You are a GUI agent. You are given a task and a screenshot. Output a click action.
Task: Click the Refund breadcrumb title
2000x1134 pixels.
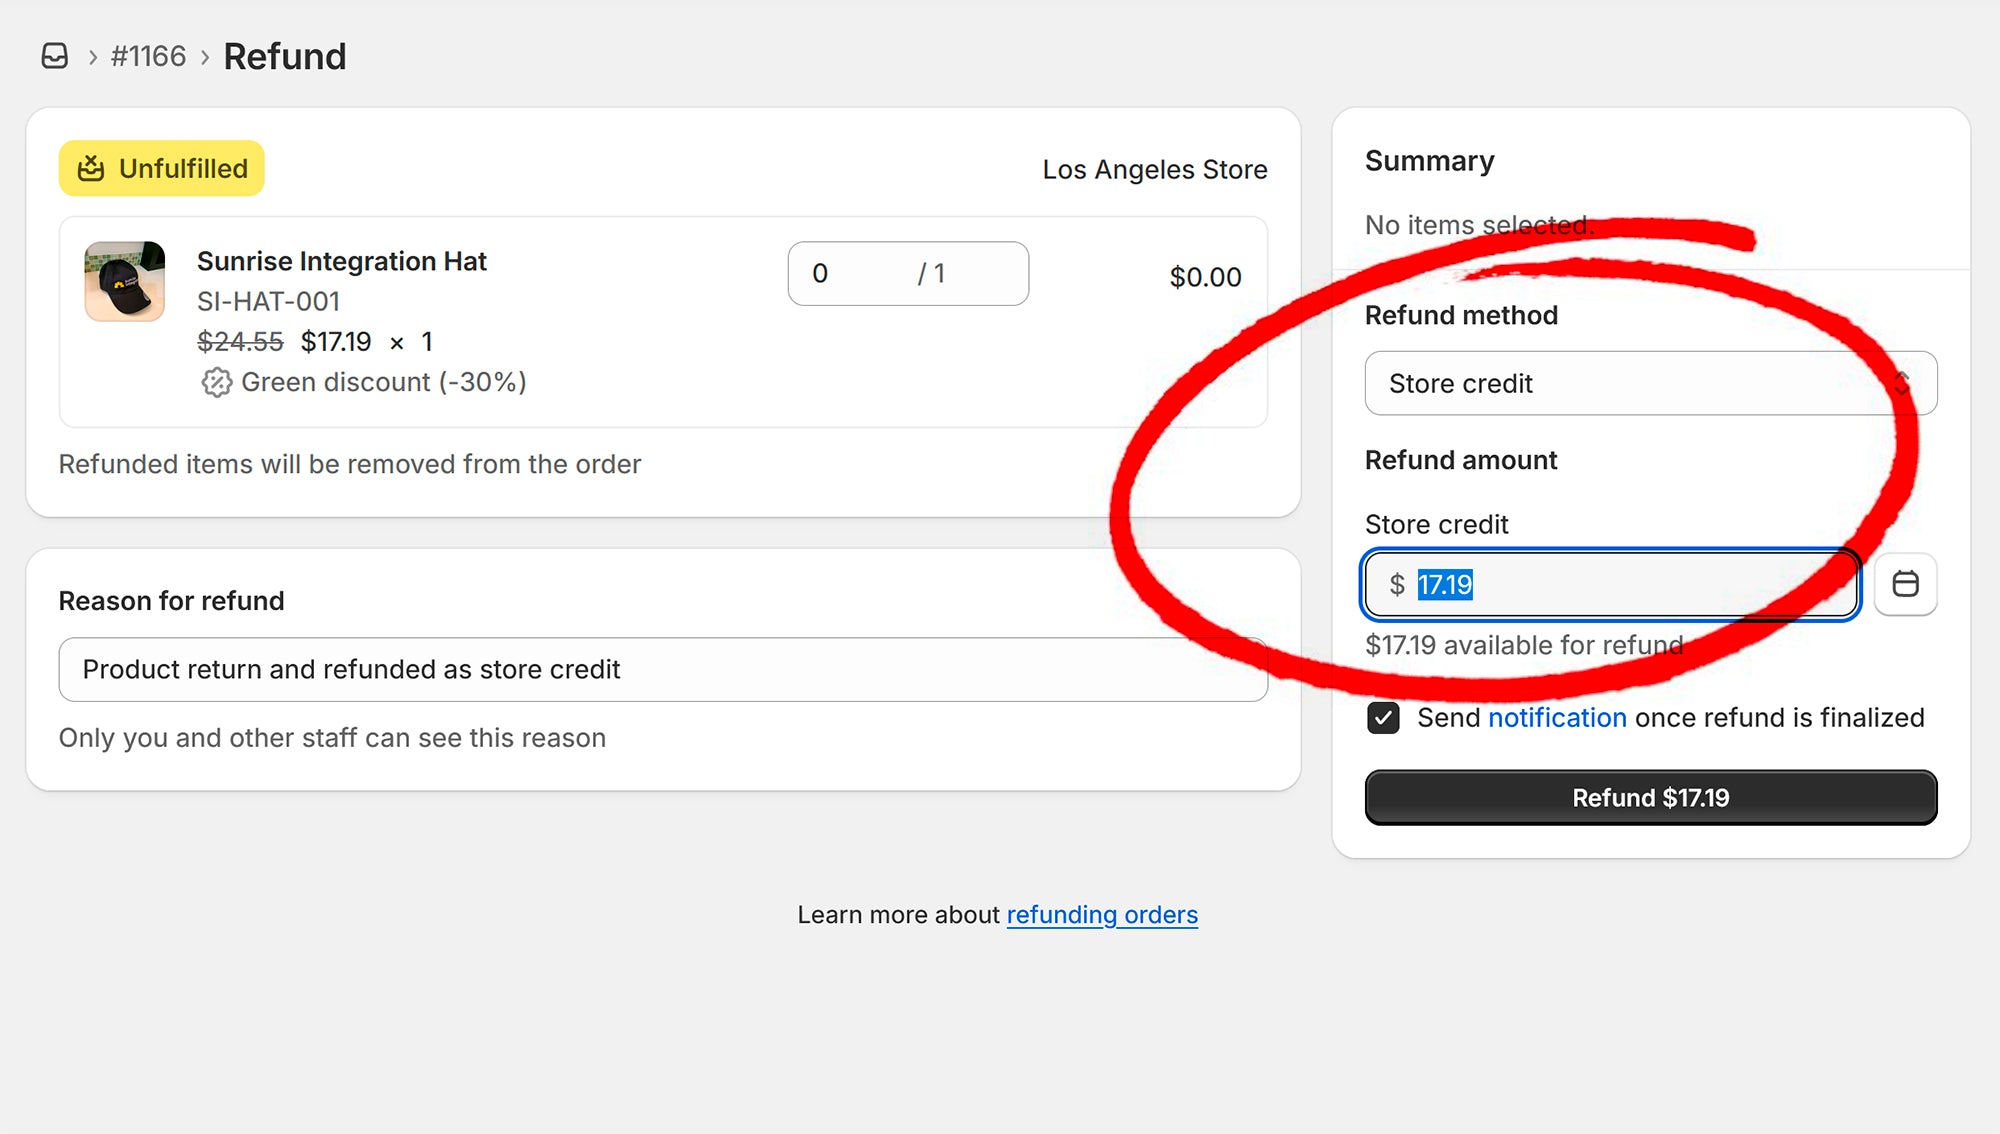coord(285,56)
